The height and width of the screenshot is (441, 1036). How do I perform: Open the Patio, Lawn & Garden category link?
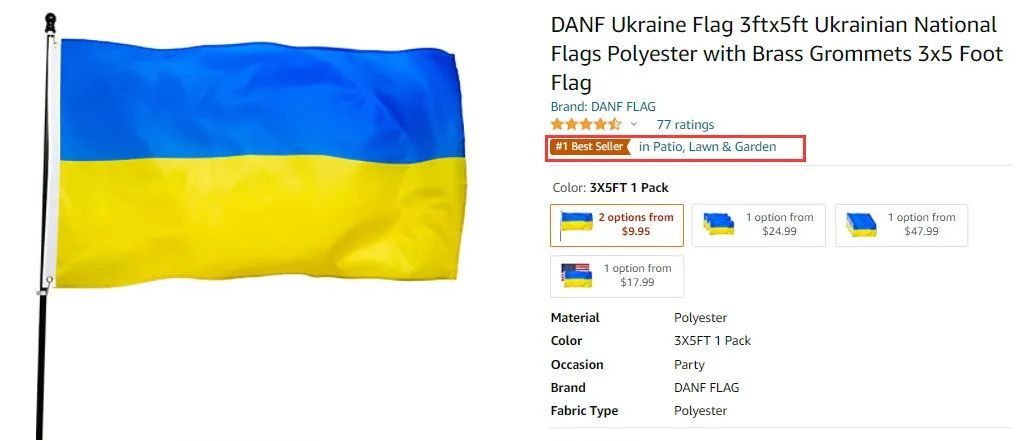pos(708,147)
